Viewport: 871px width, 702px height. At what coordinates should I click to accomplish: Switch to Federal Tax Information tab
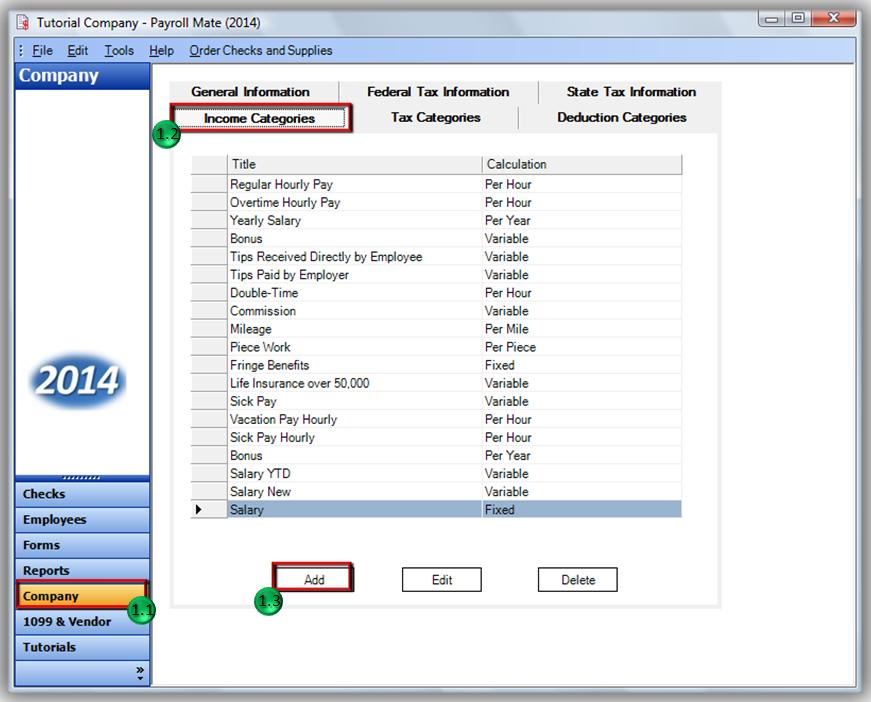438,92
